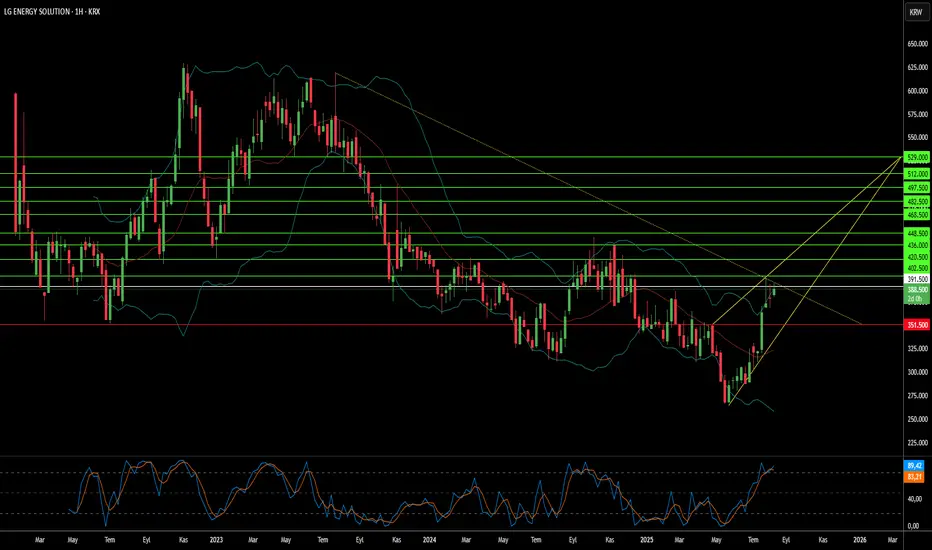932x550 pixels.
Task: Select the orange 83,21 stochastic value label
Action: click(x=914, y=477)
